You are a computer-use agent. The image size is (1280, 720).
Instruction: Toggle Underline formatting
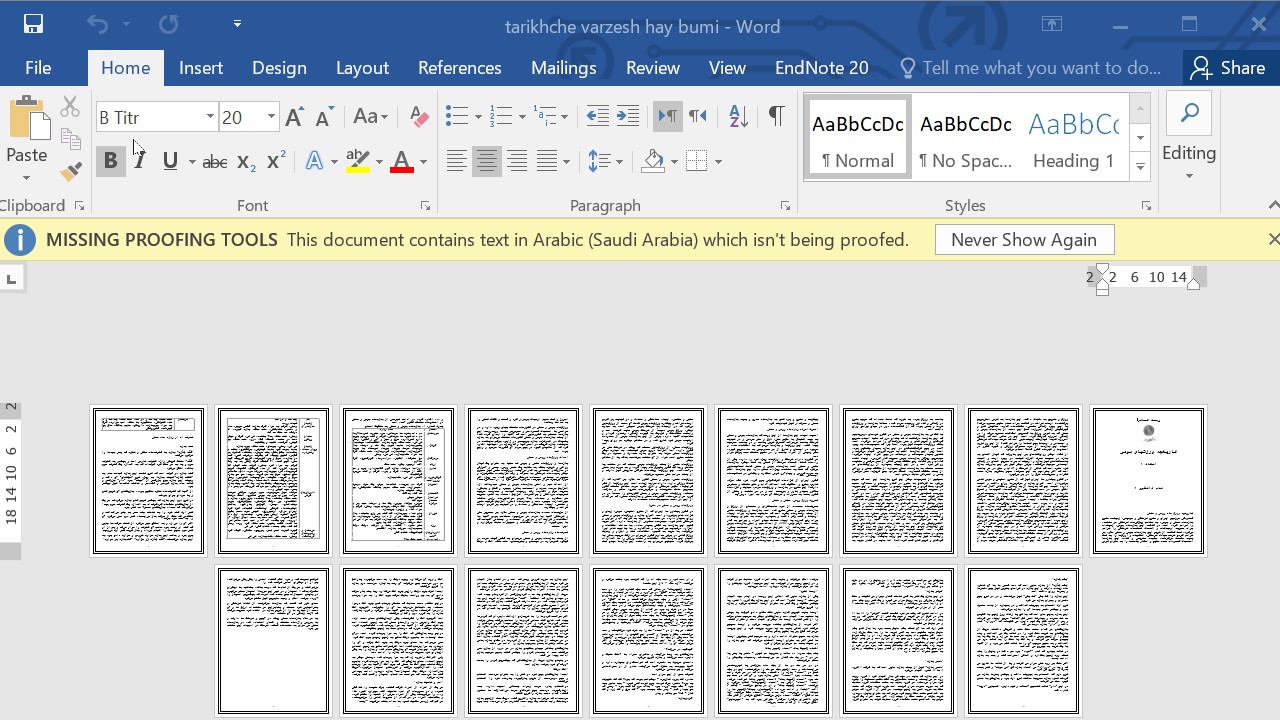[170, 161]
